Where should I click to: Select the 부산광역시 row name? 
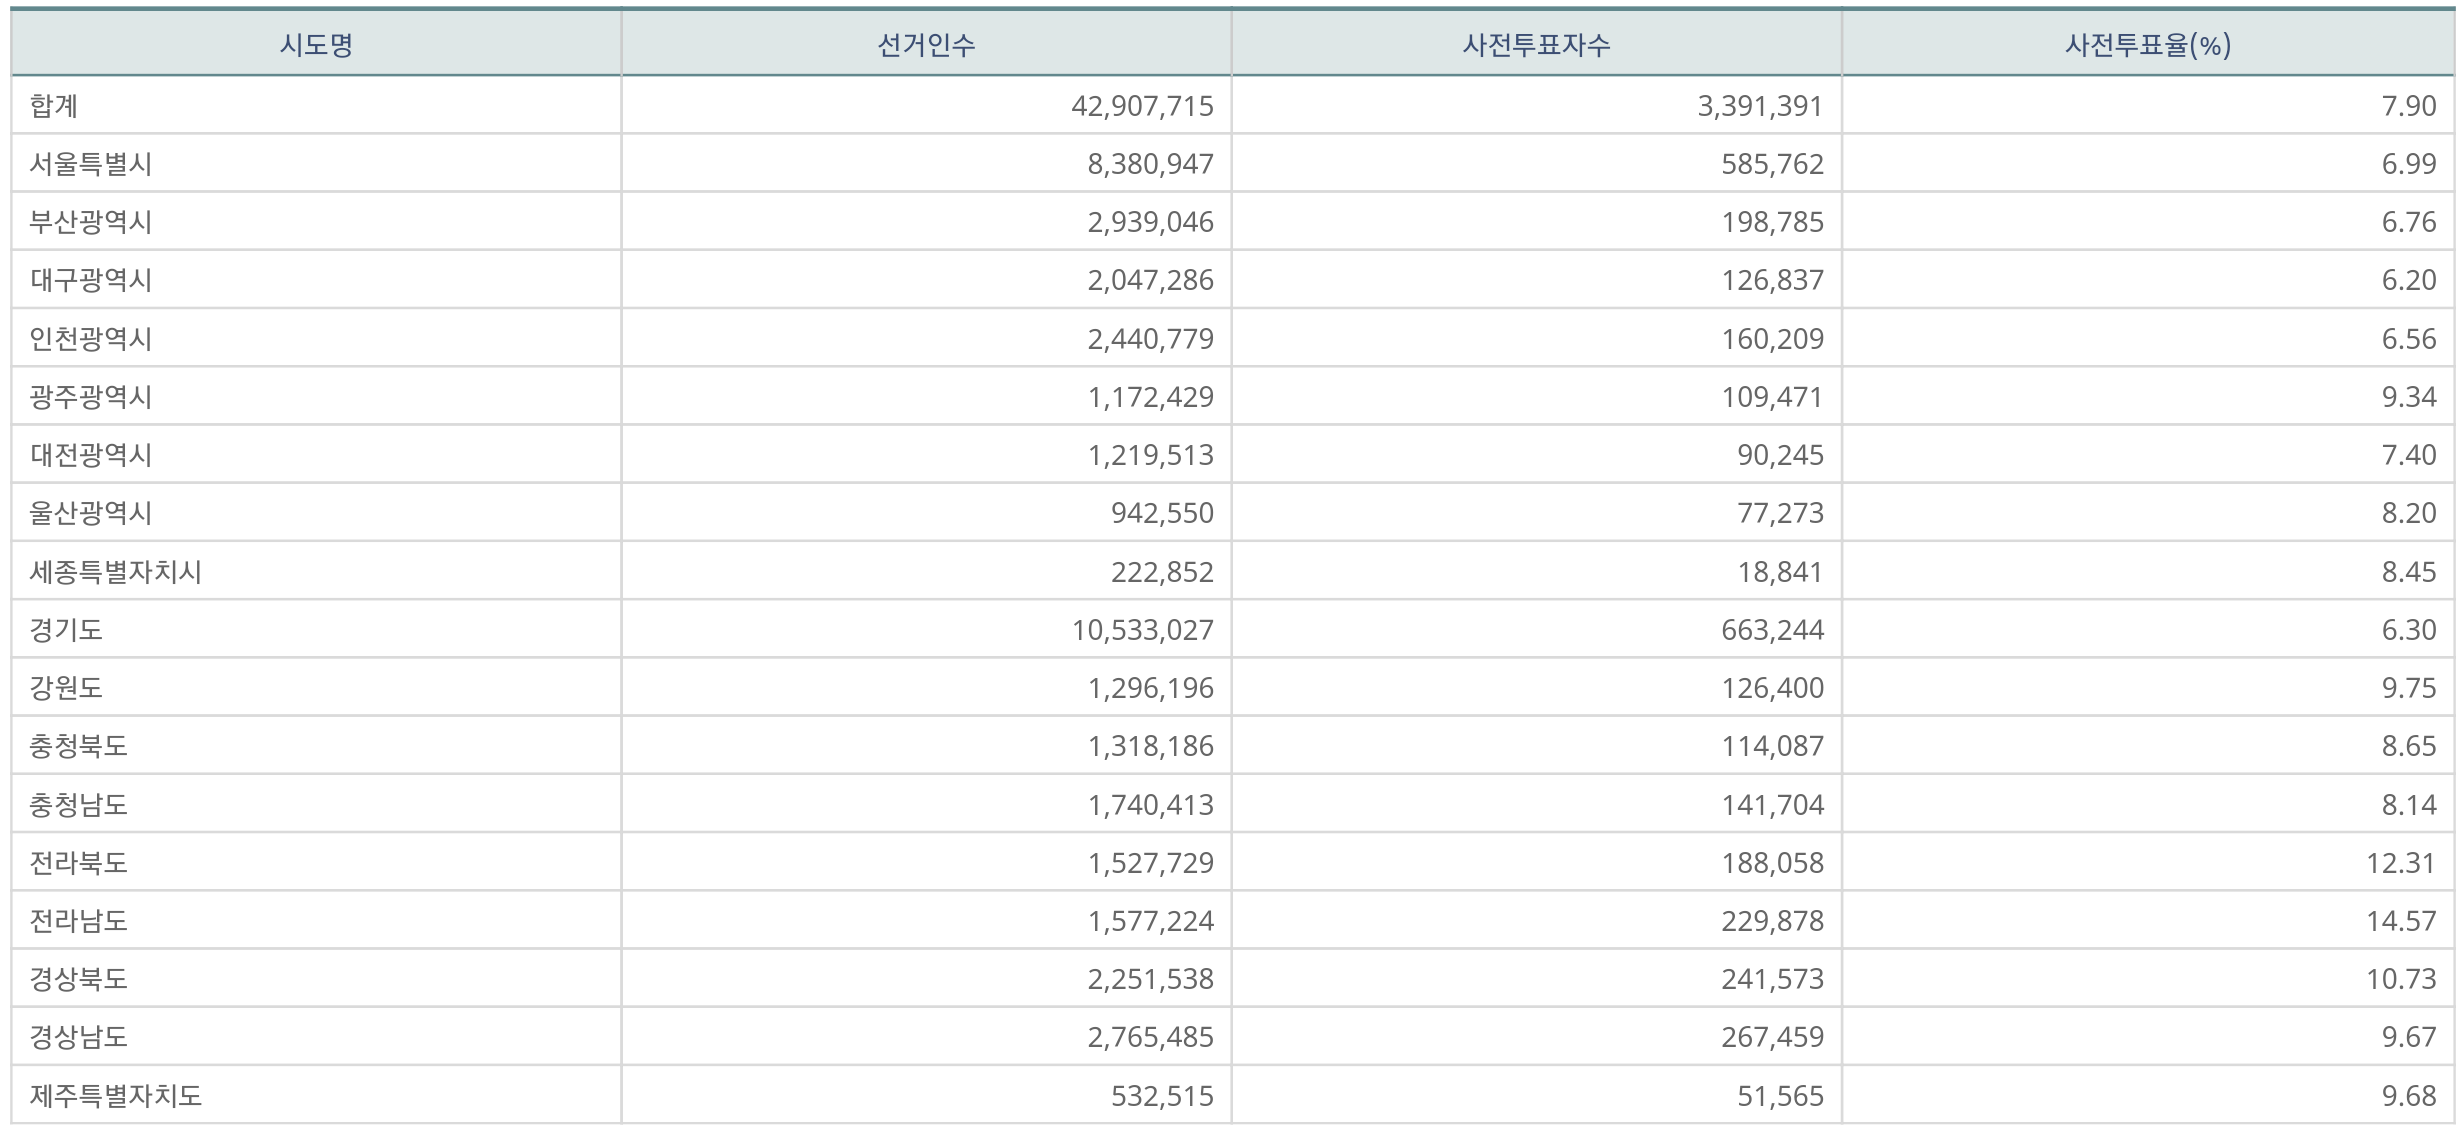coord(91,222)
